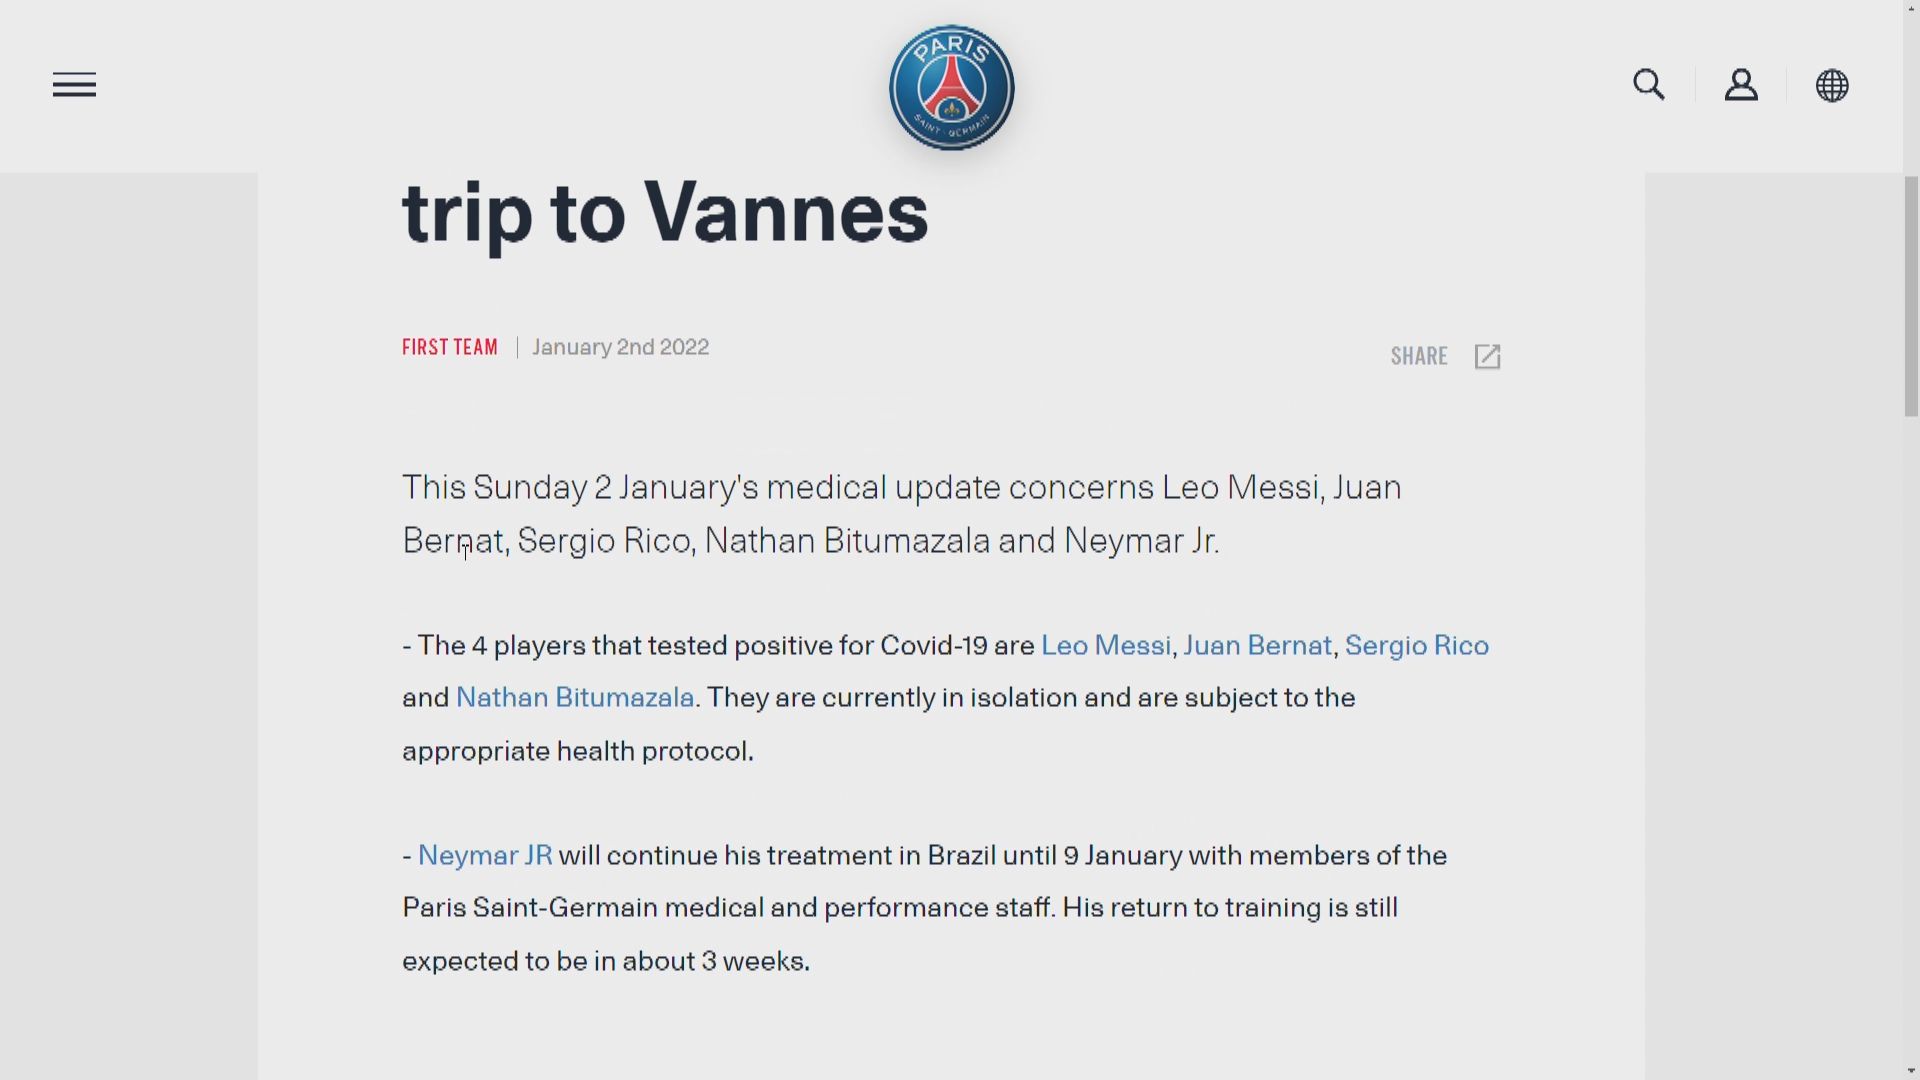Open the FIRST TEAM category link

tap(450, 348)
